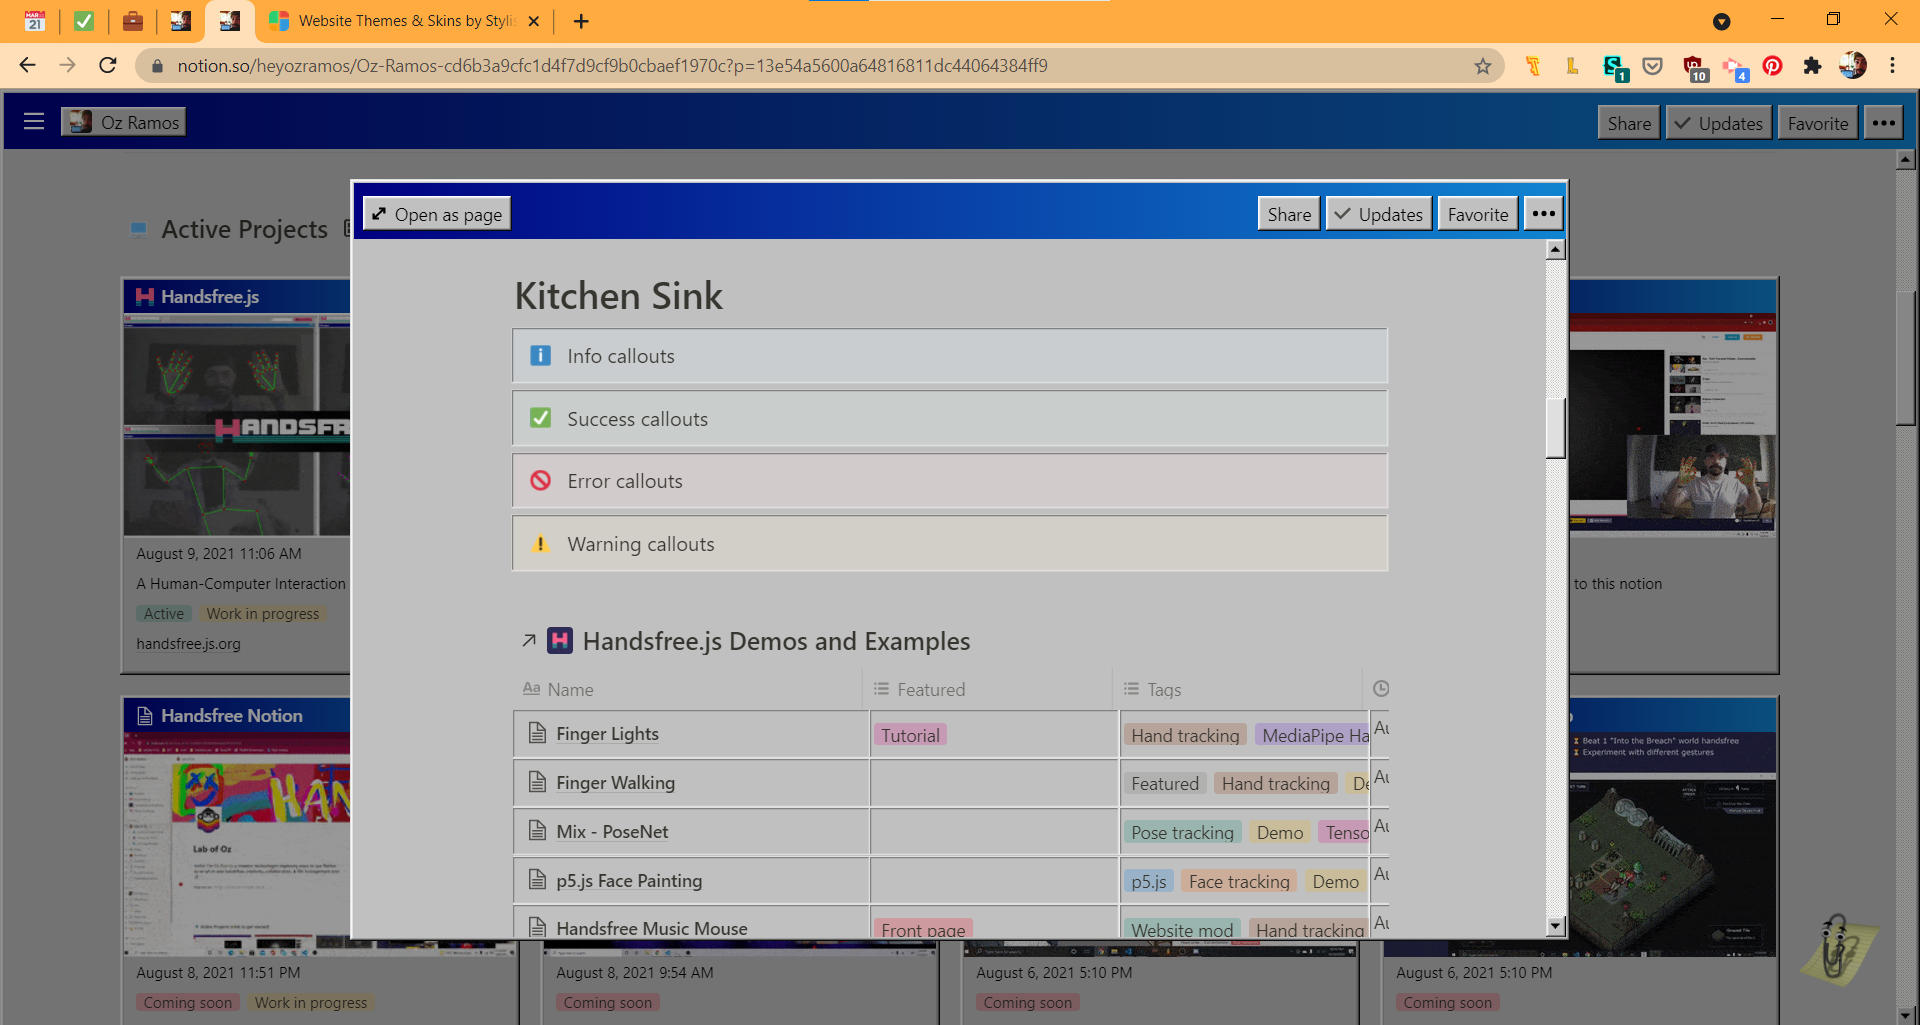This screenshot has width=1920, height=1025.
Task: Click the modal scrollbar down arrow
Action: 1555,926
